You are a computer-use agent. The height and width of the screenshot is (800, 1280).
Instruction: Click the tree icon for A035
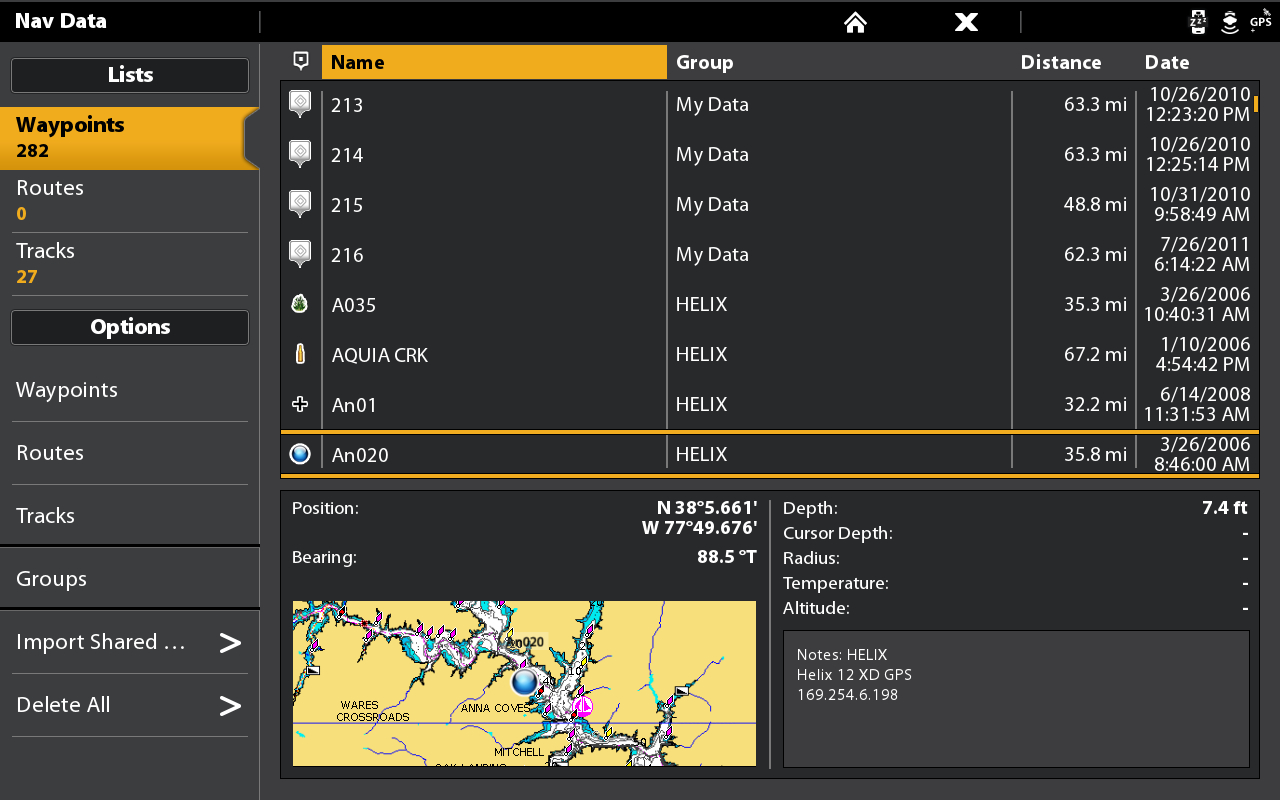(299, 304)
